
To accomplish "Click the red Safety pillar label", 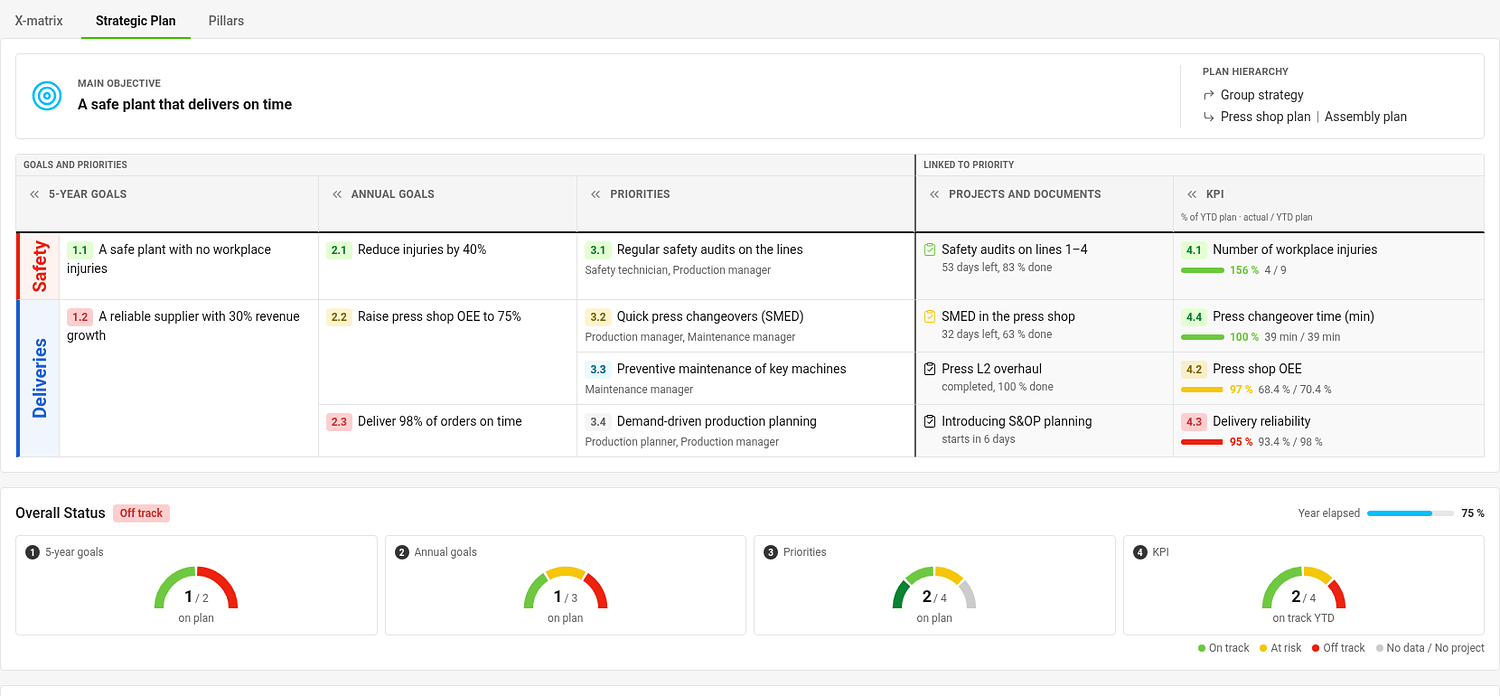I will (40, 267).
